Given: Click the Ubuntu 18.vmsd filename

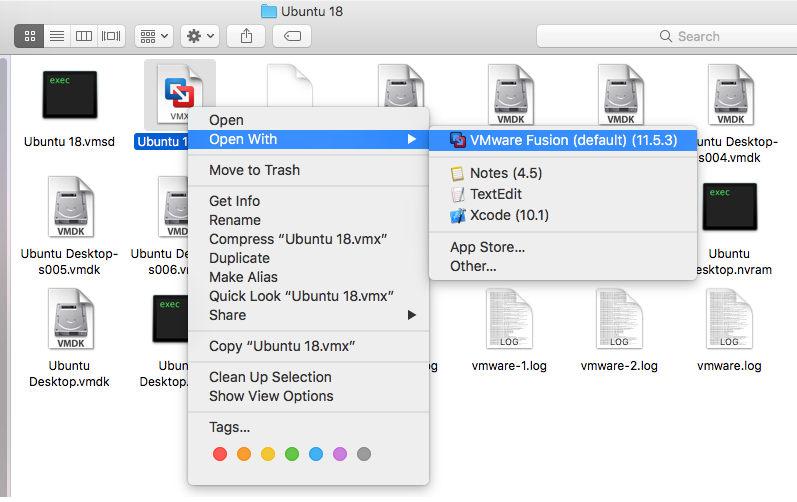Looking at the screenshot, I should click(70, 142).
